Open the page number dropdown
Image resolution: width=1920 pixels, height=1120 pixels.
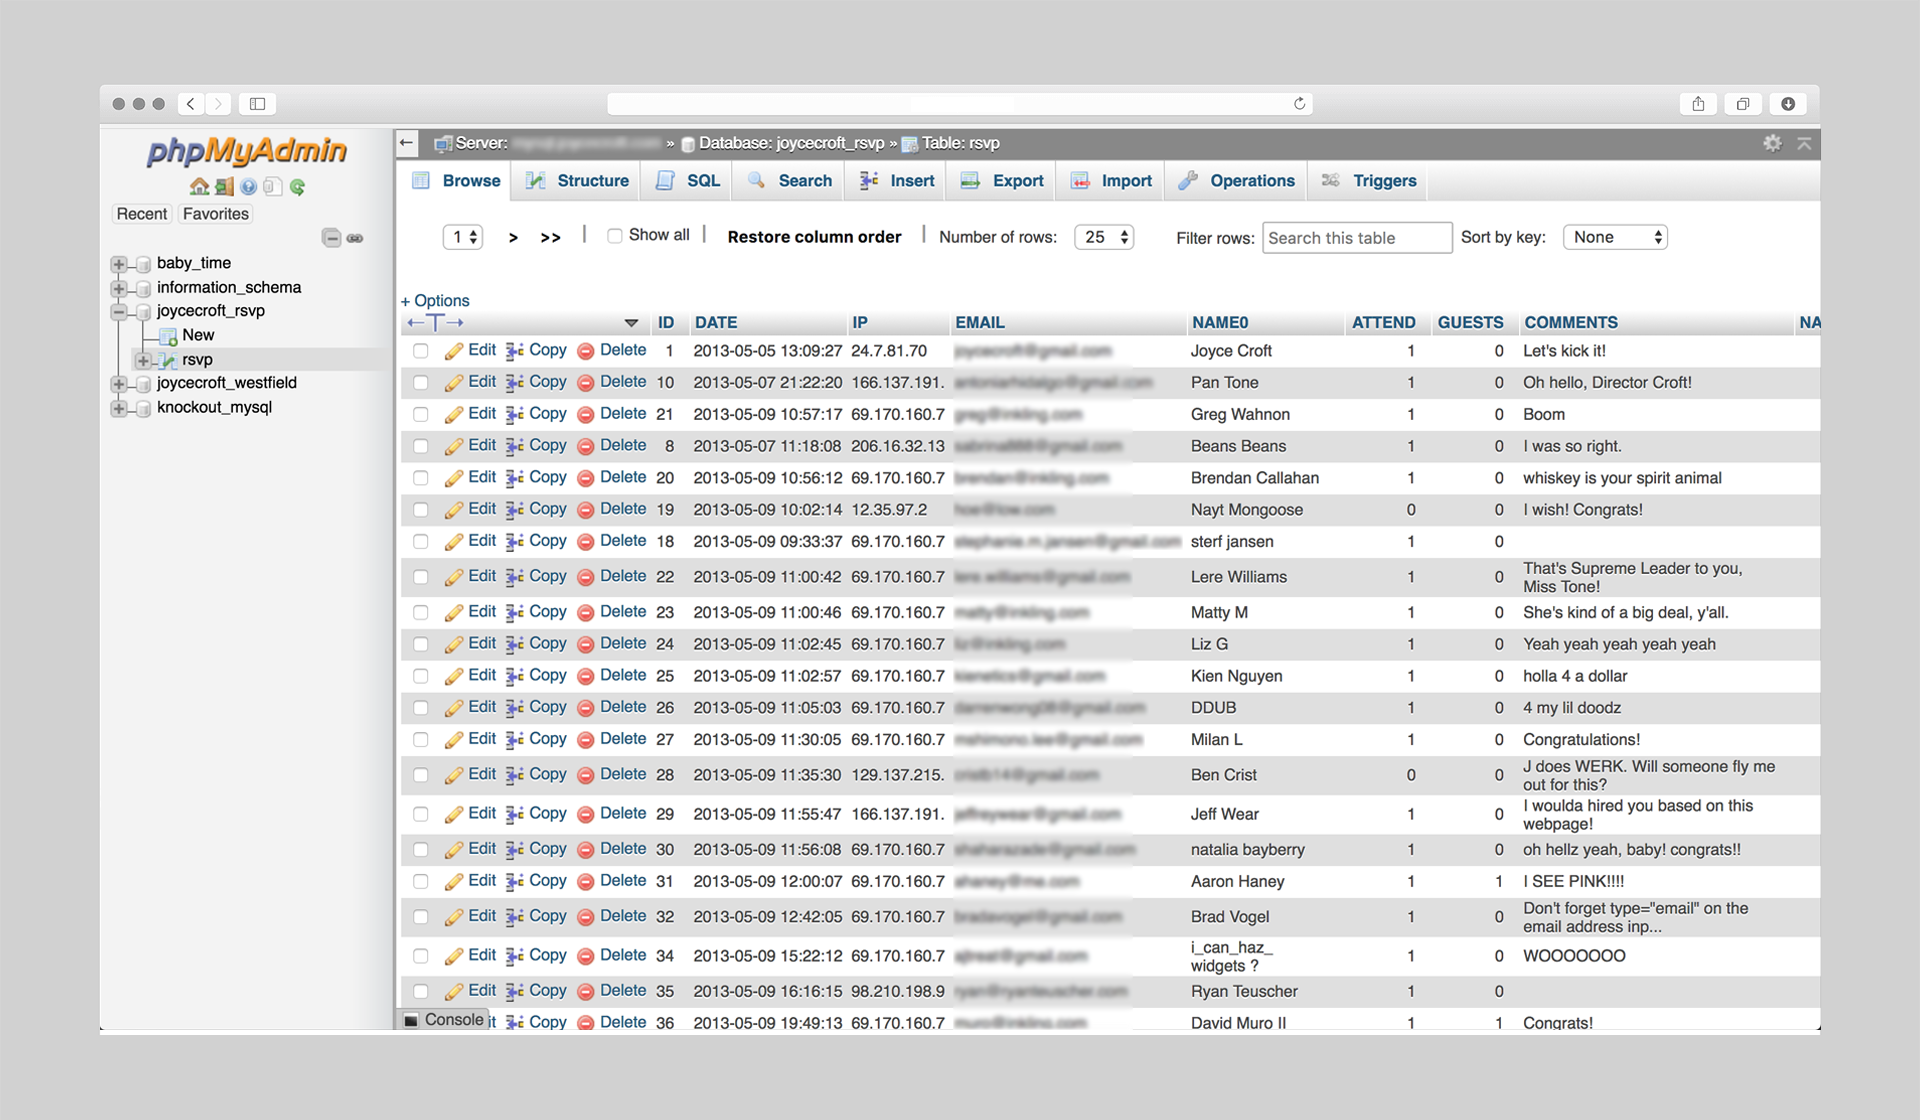tap(463, 237)
